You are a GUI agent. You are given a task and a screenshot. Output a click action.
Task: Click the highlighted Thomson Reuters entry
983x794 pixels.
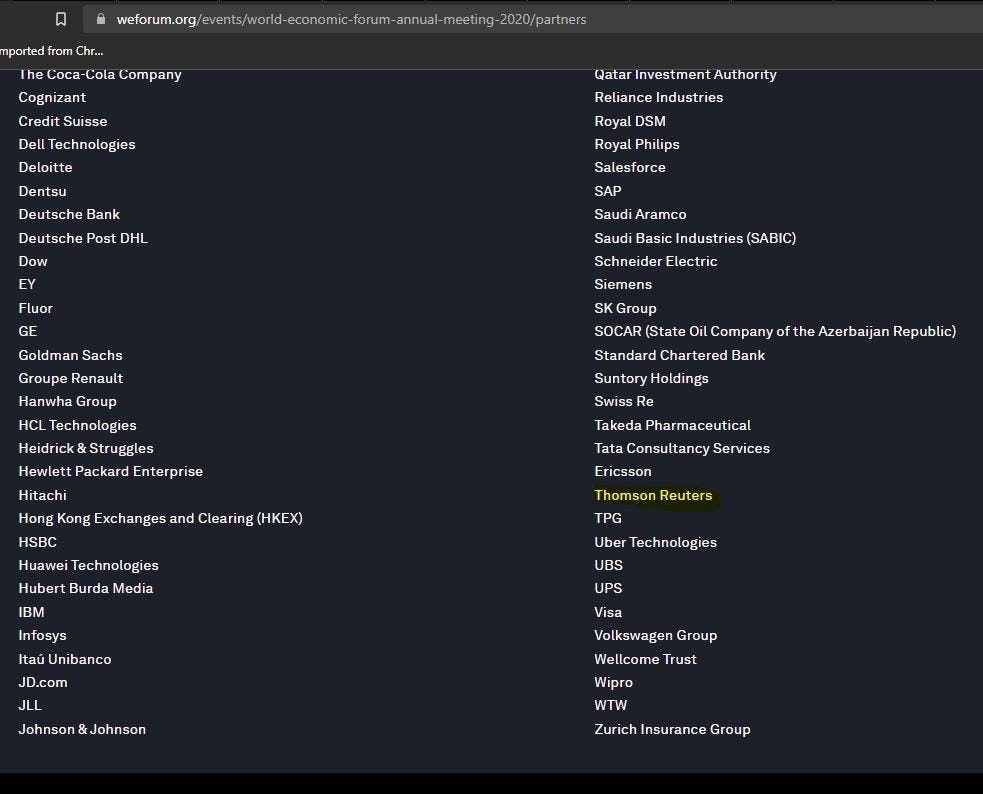(653, 495)
